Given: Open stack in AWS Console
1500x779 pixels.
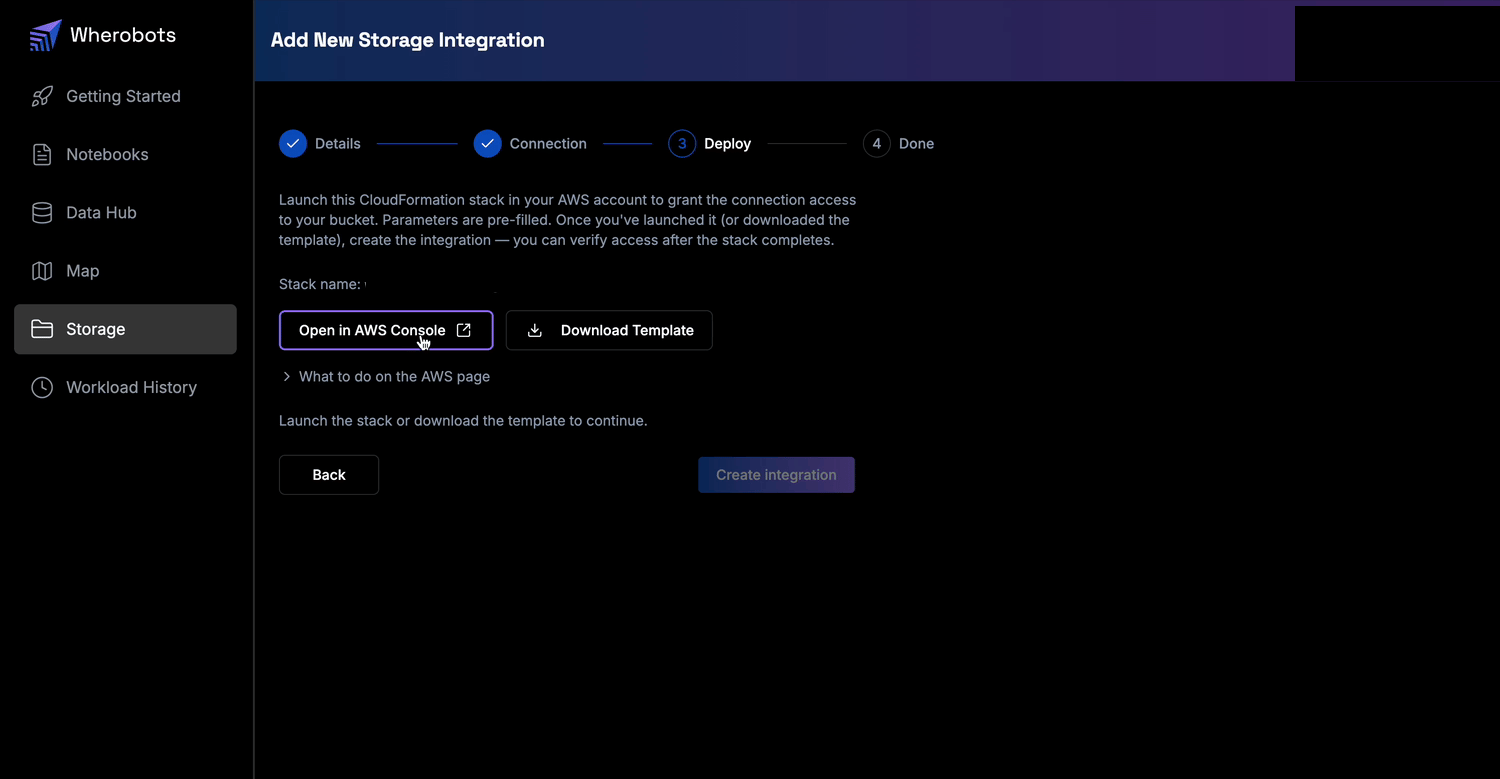Looking at the screenshot, I should (x=386, y=330).
